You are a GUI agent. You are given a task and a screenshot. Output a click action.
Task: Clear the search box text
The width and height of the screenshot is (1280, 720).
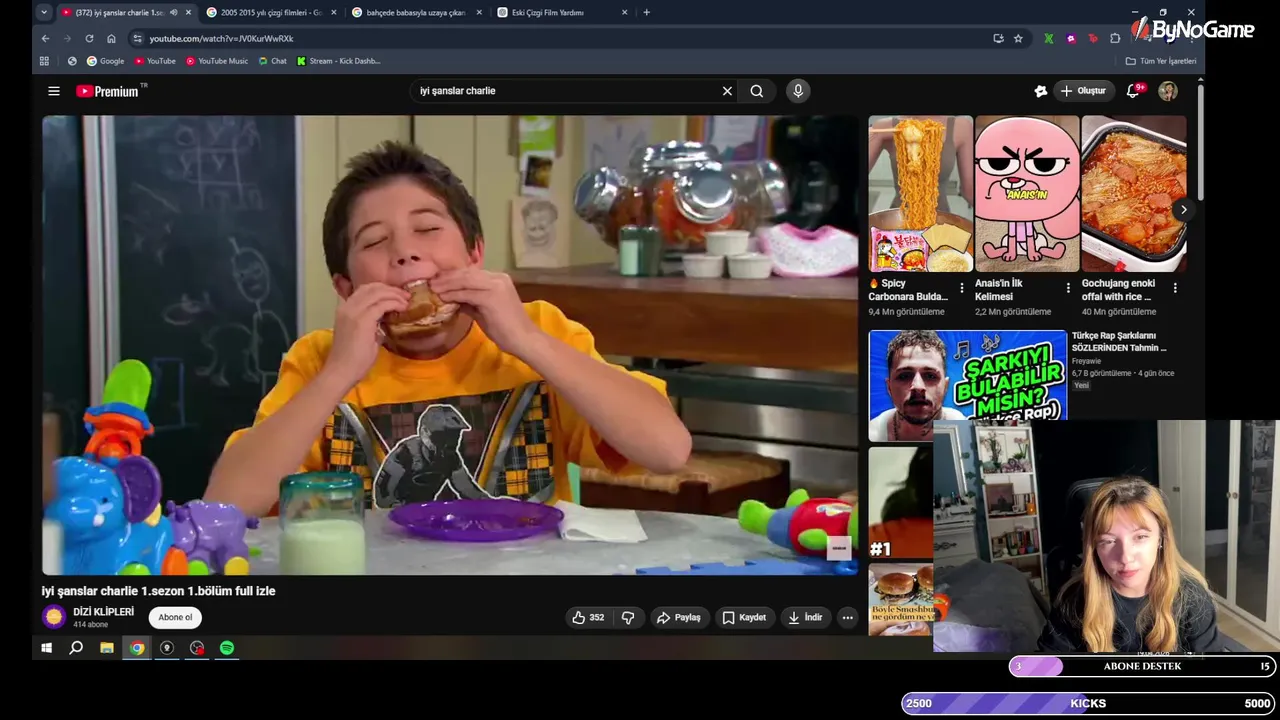[x=727, y=91]
